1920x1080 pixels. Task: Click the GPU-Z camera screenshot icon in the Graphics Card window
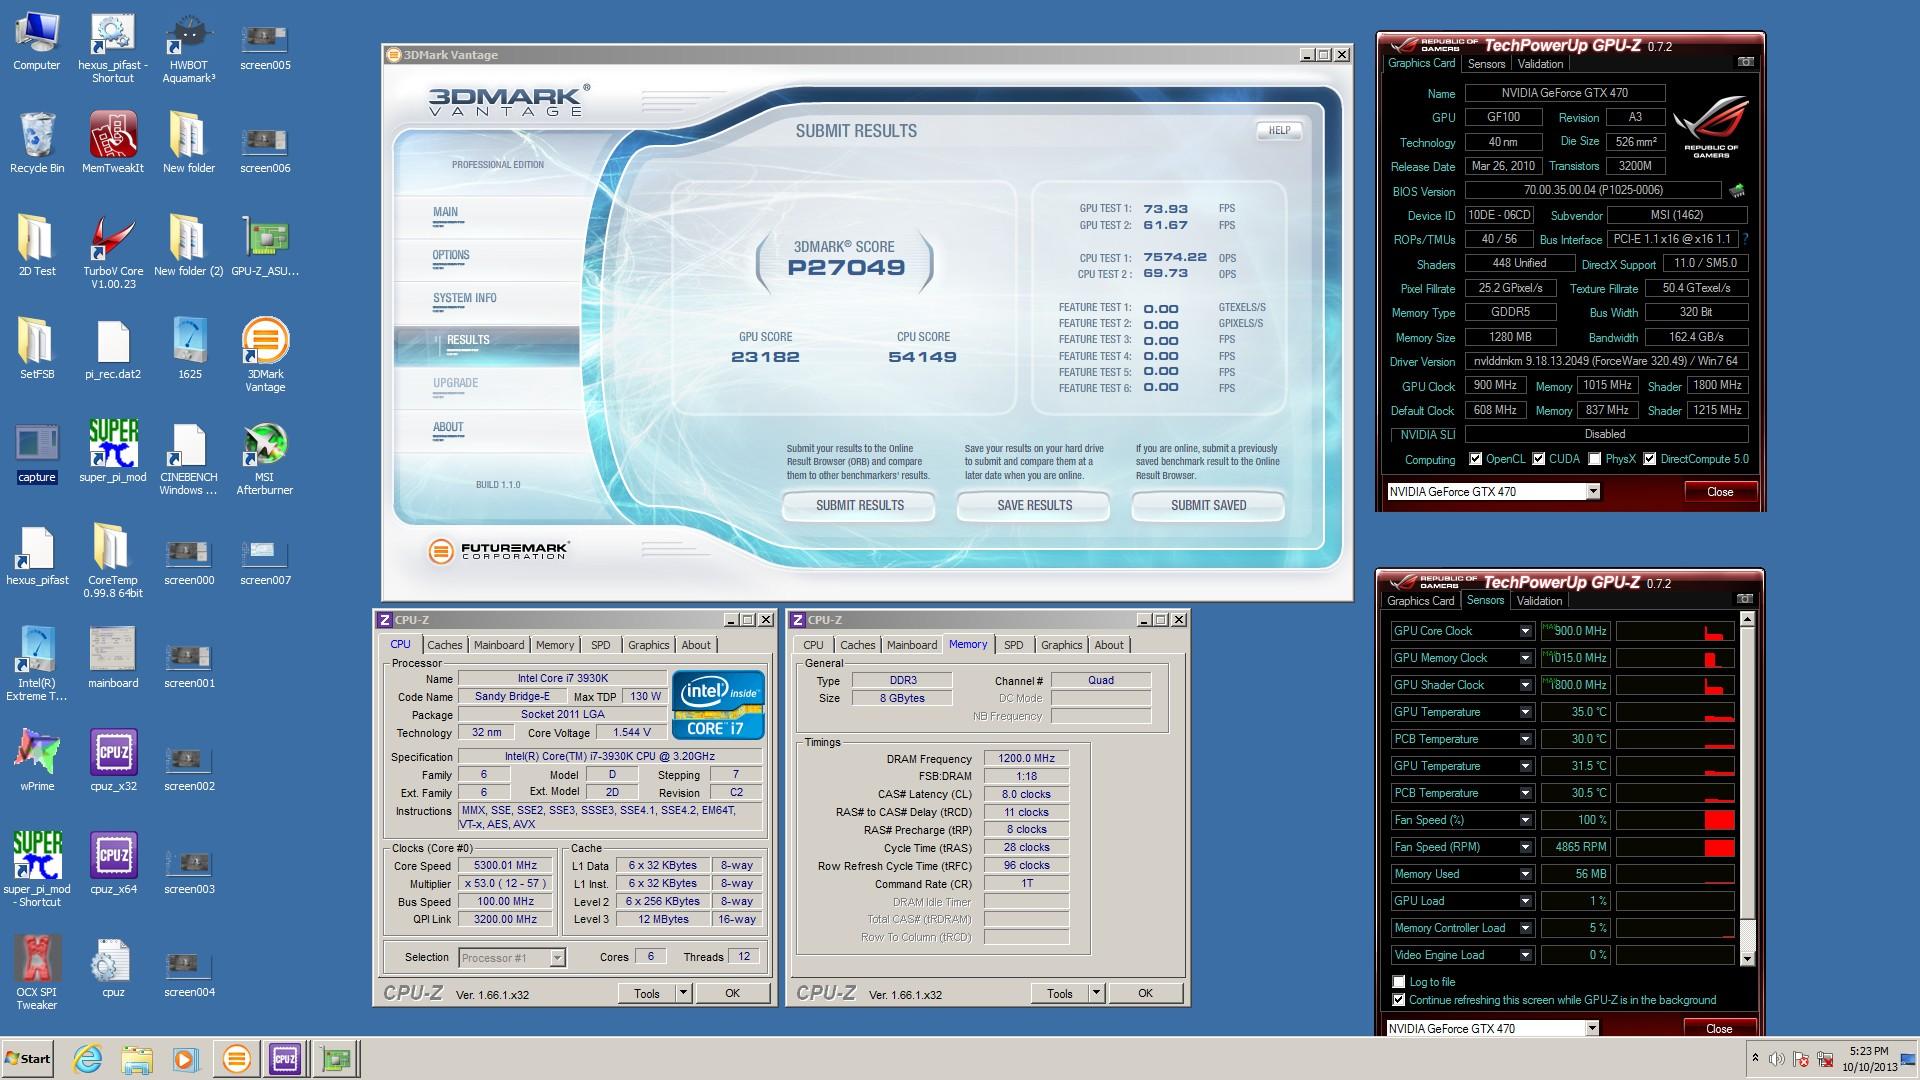(1745, 62)
